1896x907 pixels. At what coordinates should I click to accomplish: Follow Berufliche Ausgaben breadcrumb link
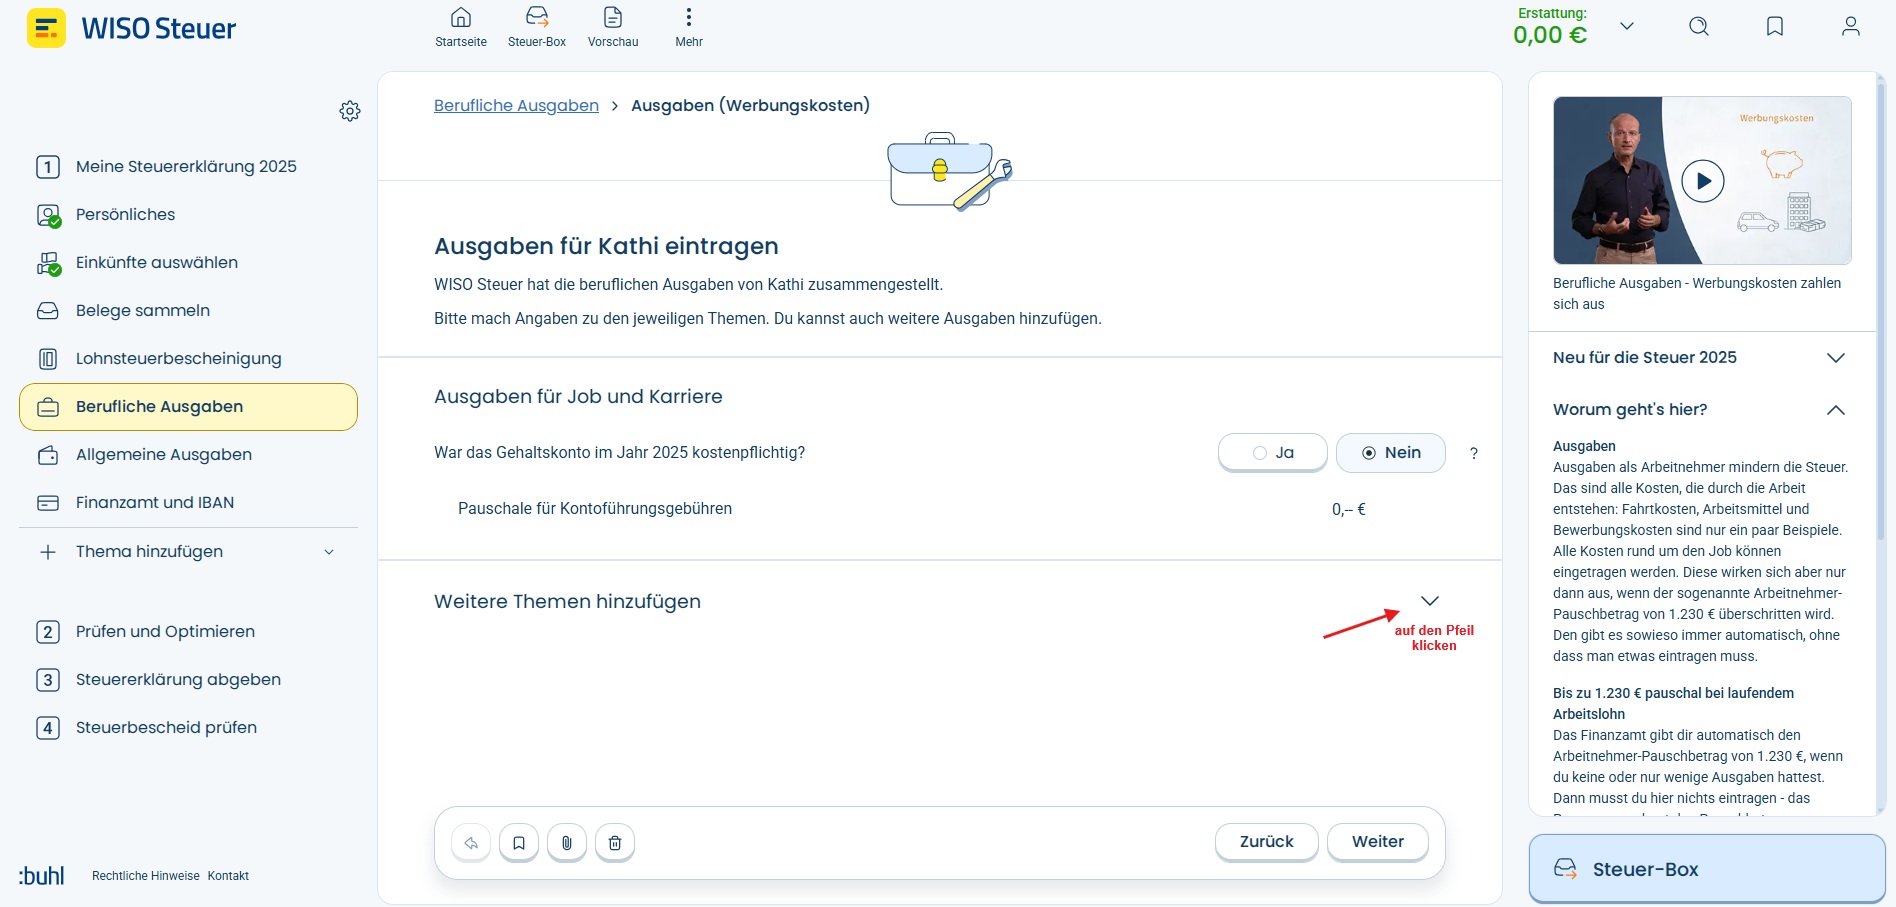pyautogui.click(x=516, y=106)
